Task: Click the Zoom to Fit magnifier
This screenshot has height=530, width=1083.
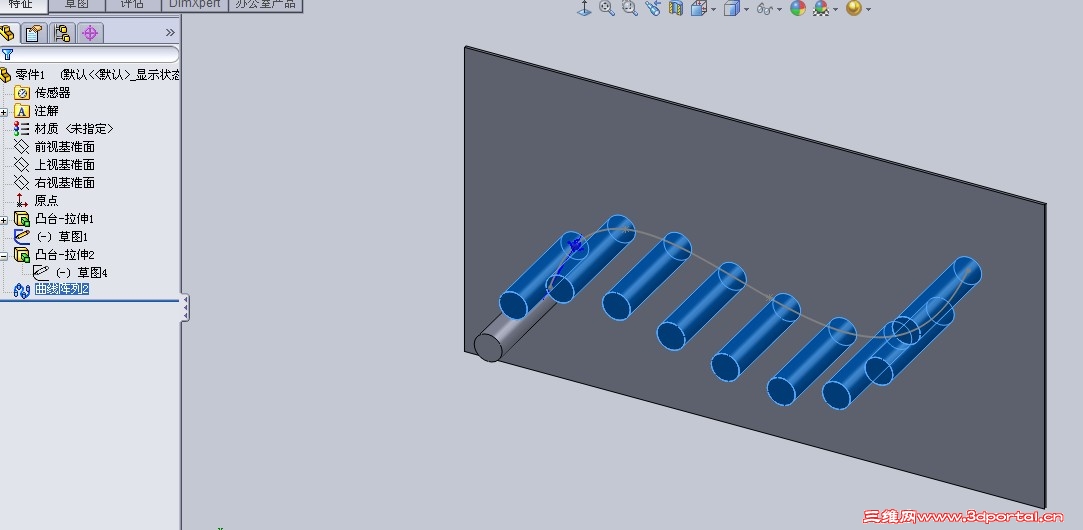Action: 607,8
